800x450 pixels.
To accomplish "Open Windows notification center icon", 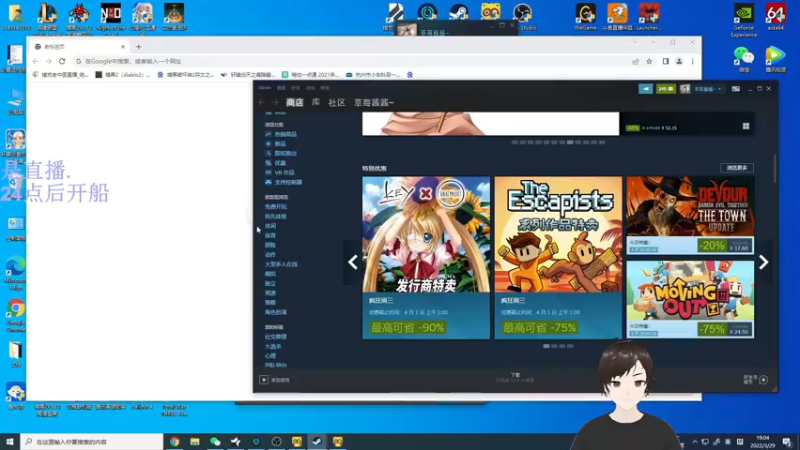I will [787, 441].
